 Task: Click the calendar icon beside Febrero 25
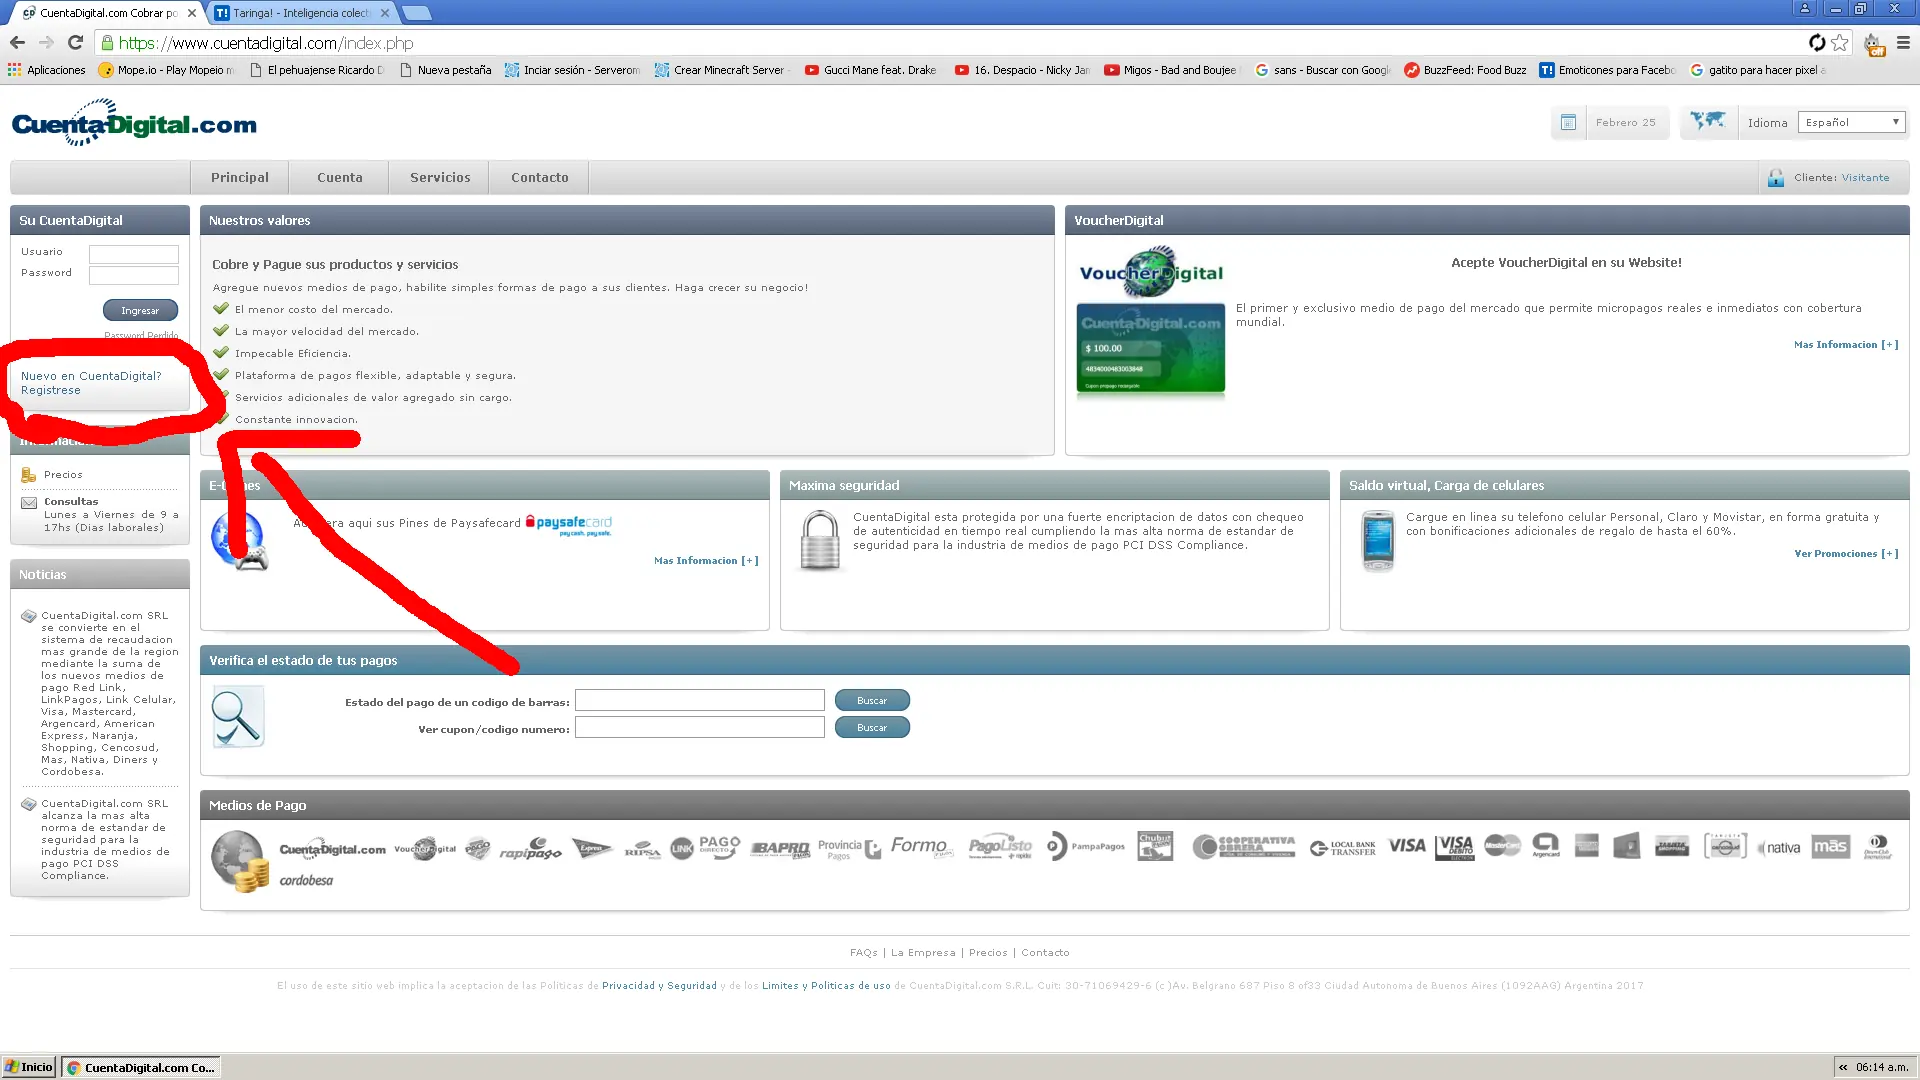point(1568,122)
